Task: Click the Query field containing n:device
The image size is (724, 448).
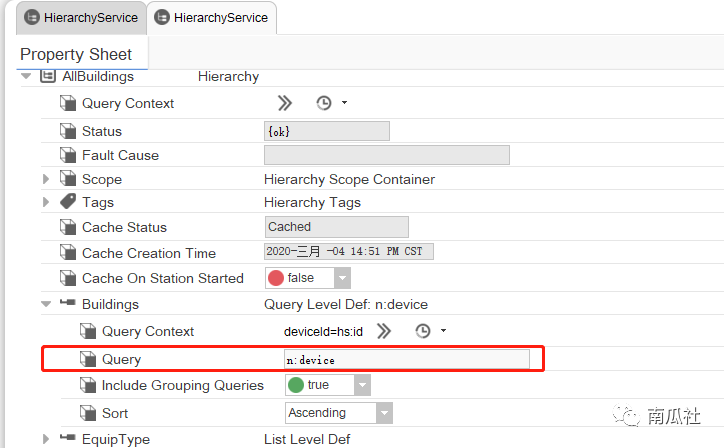Action: pyautogui.click(x=407, y=359)
